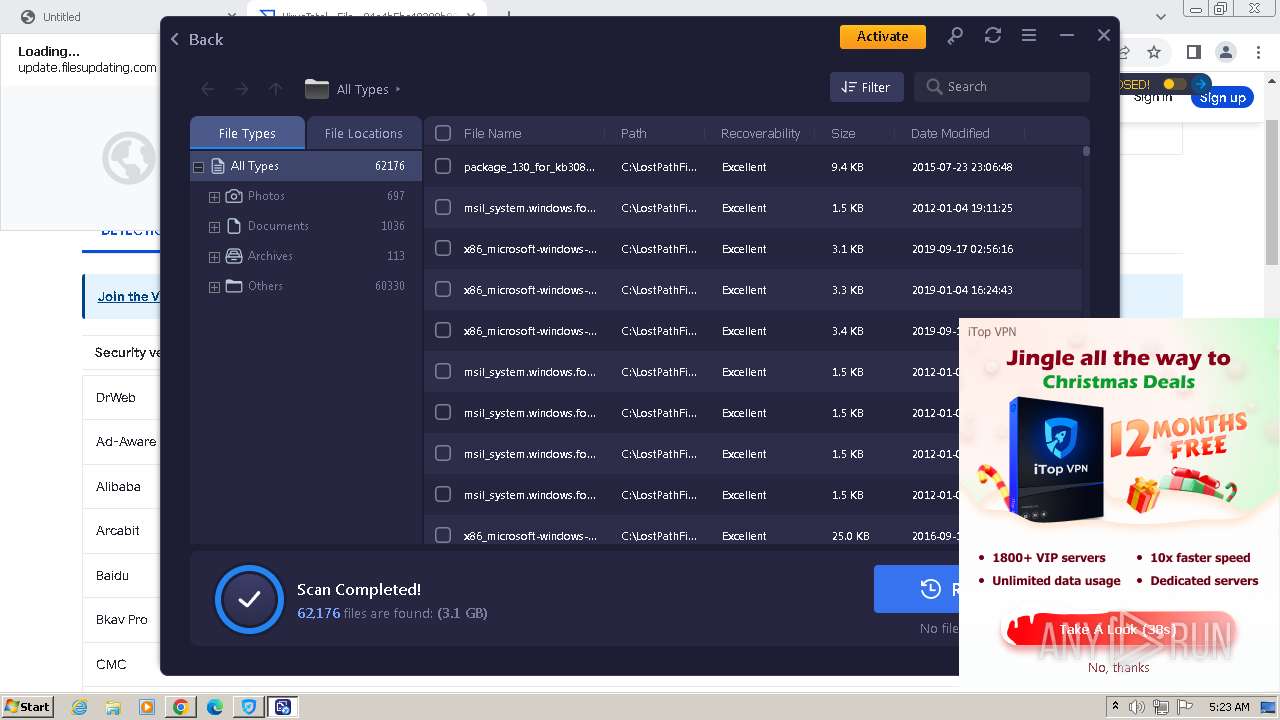1280x720 pixels.
Task: Expand the Archives category
Action: pyautogui.click(x=214, y=257)
